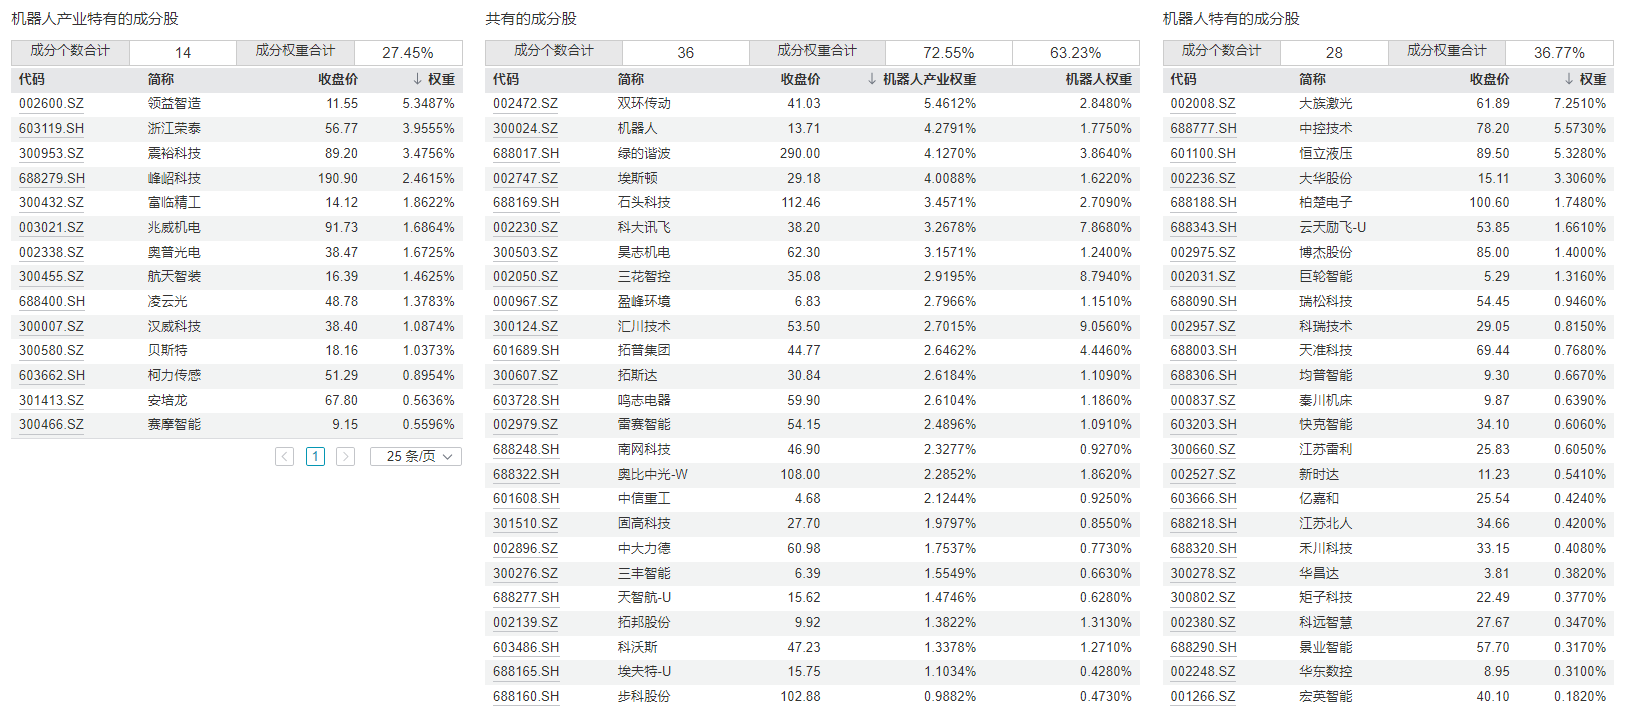
Task: Open stock code link 688777.SH
Action: point(1204,129)
